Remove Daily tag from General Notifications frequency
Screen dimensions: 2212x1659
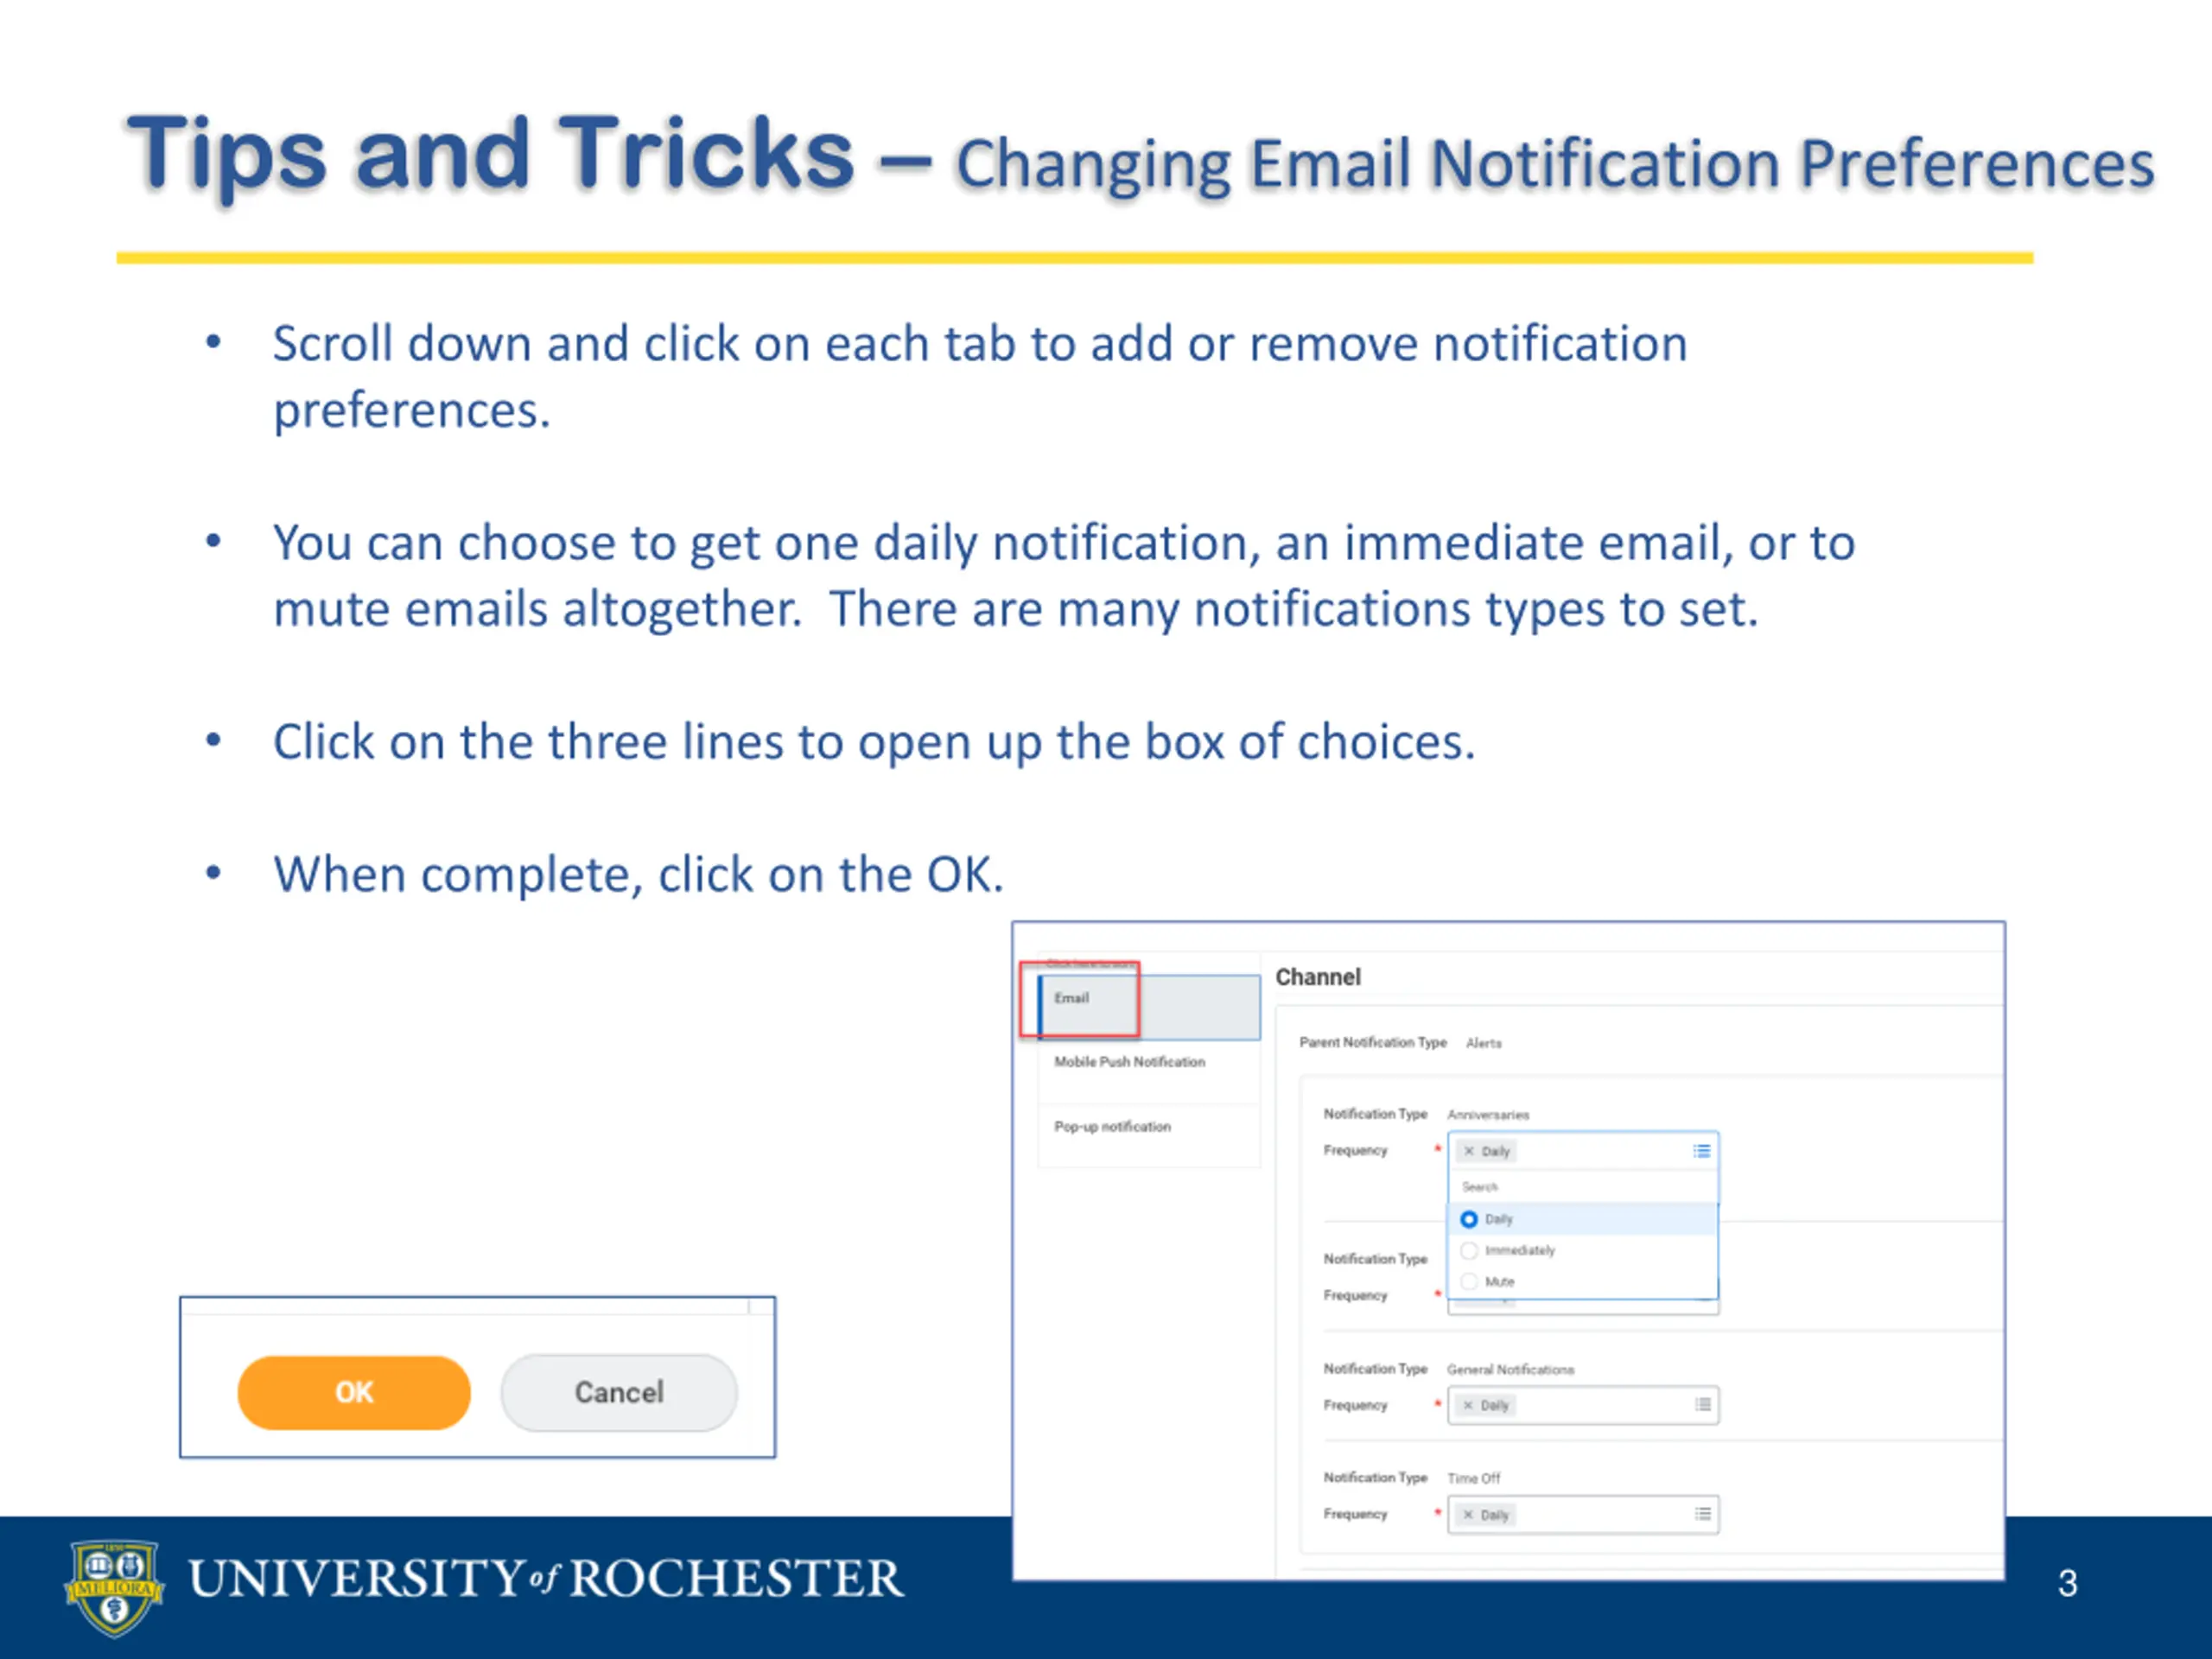click(1468, 1405)
